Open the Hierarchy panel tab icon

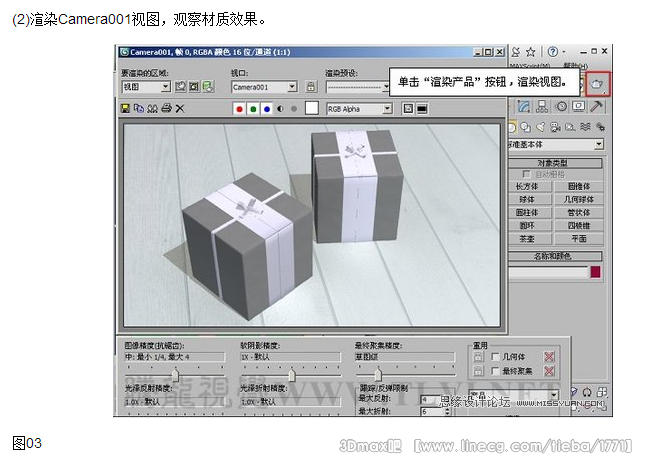click(542, 106)
